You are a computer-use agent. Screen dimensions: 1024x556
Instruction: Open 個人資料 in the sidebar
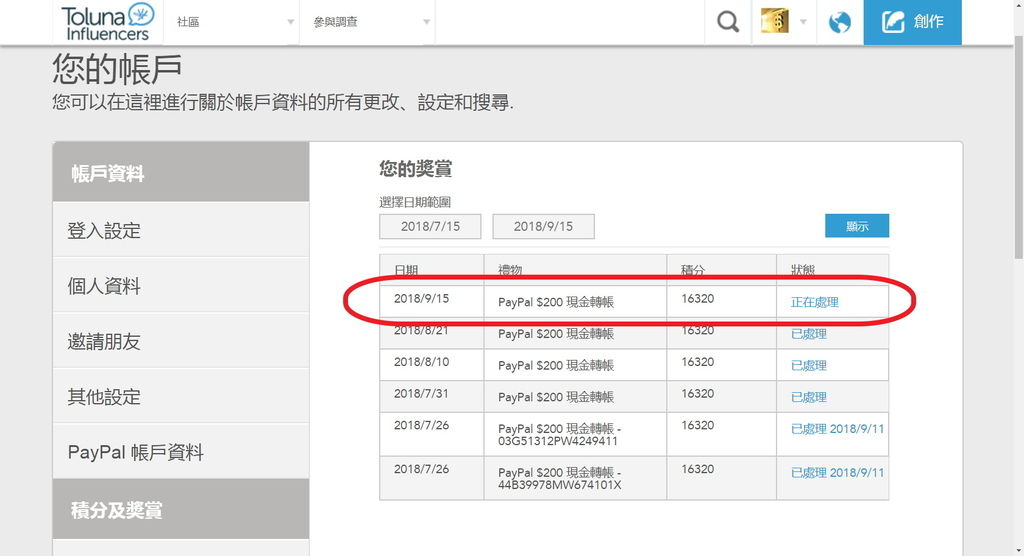coord(181,286)
